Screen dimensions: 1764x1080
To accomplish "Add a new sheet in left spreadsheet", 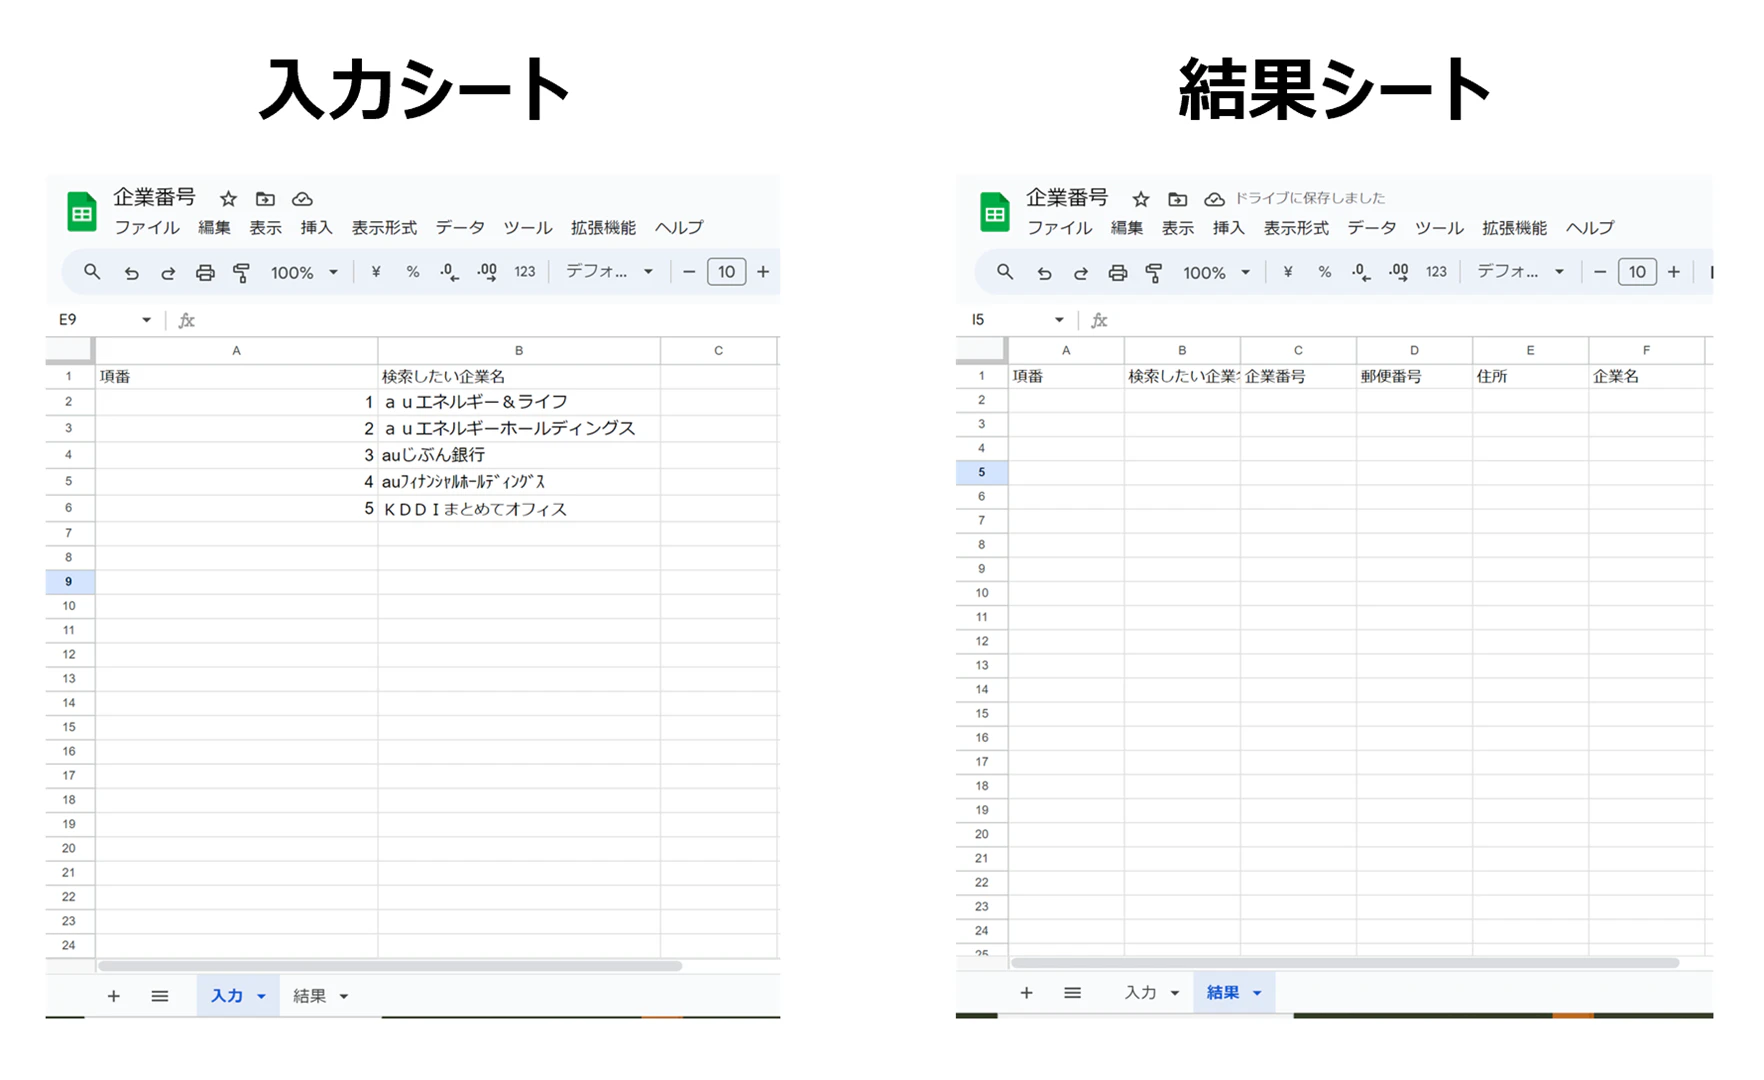I will coord(114,996).
